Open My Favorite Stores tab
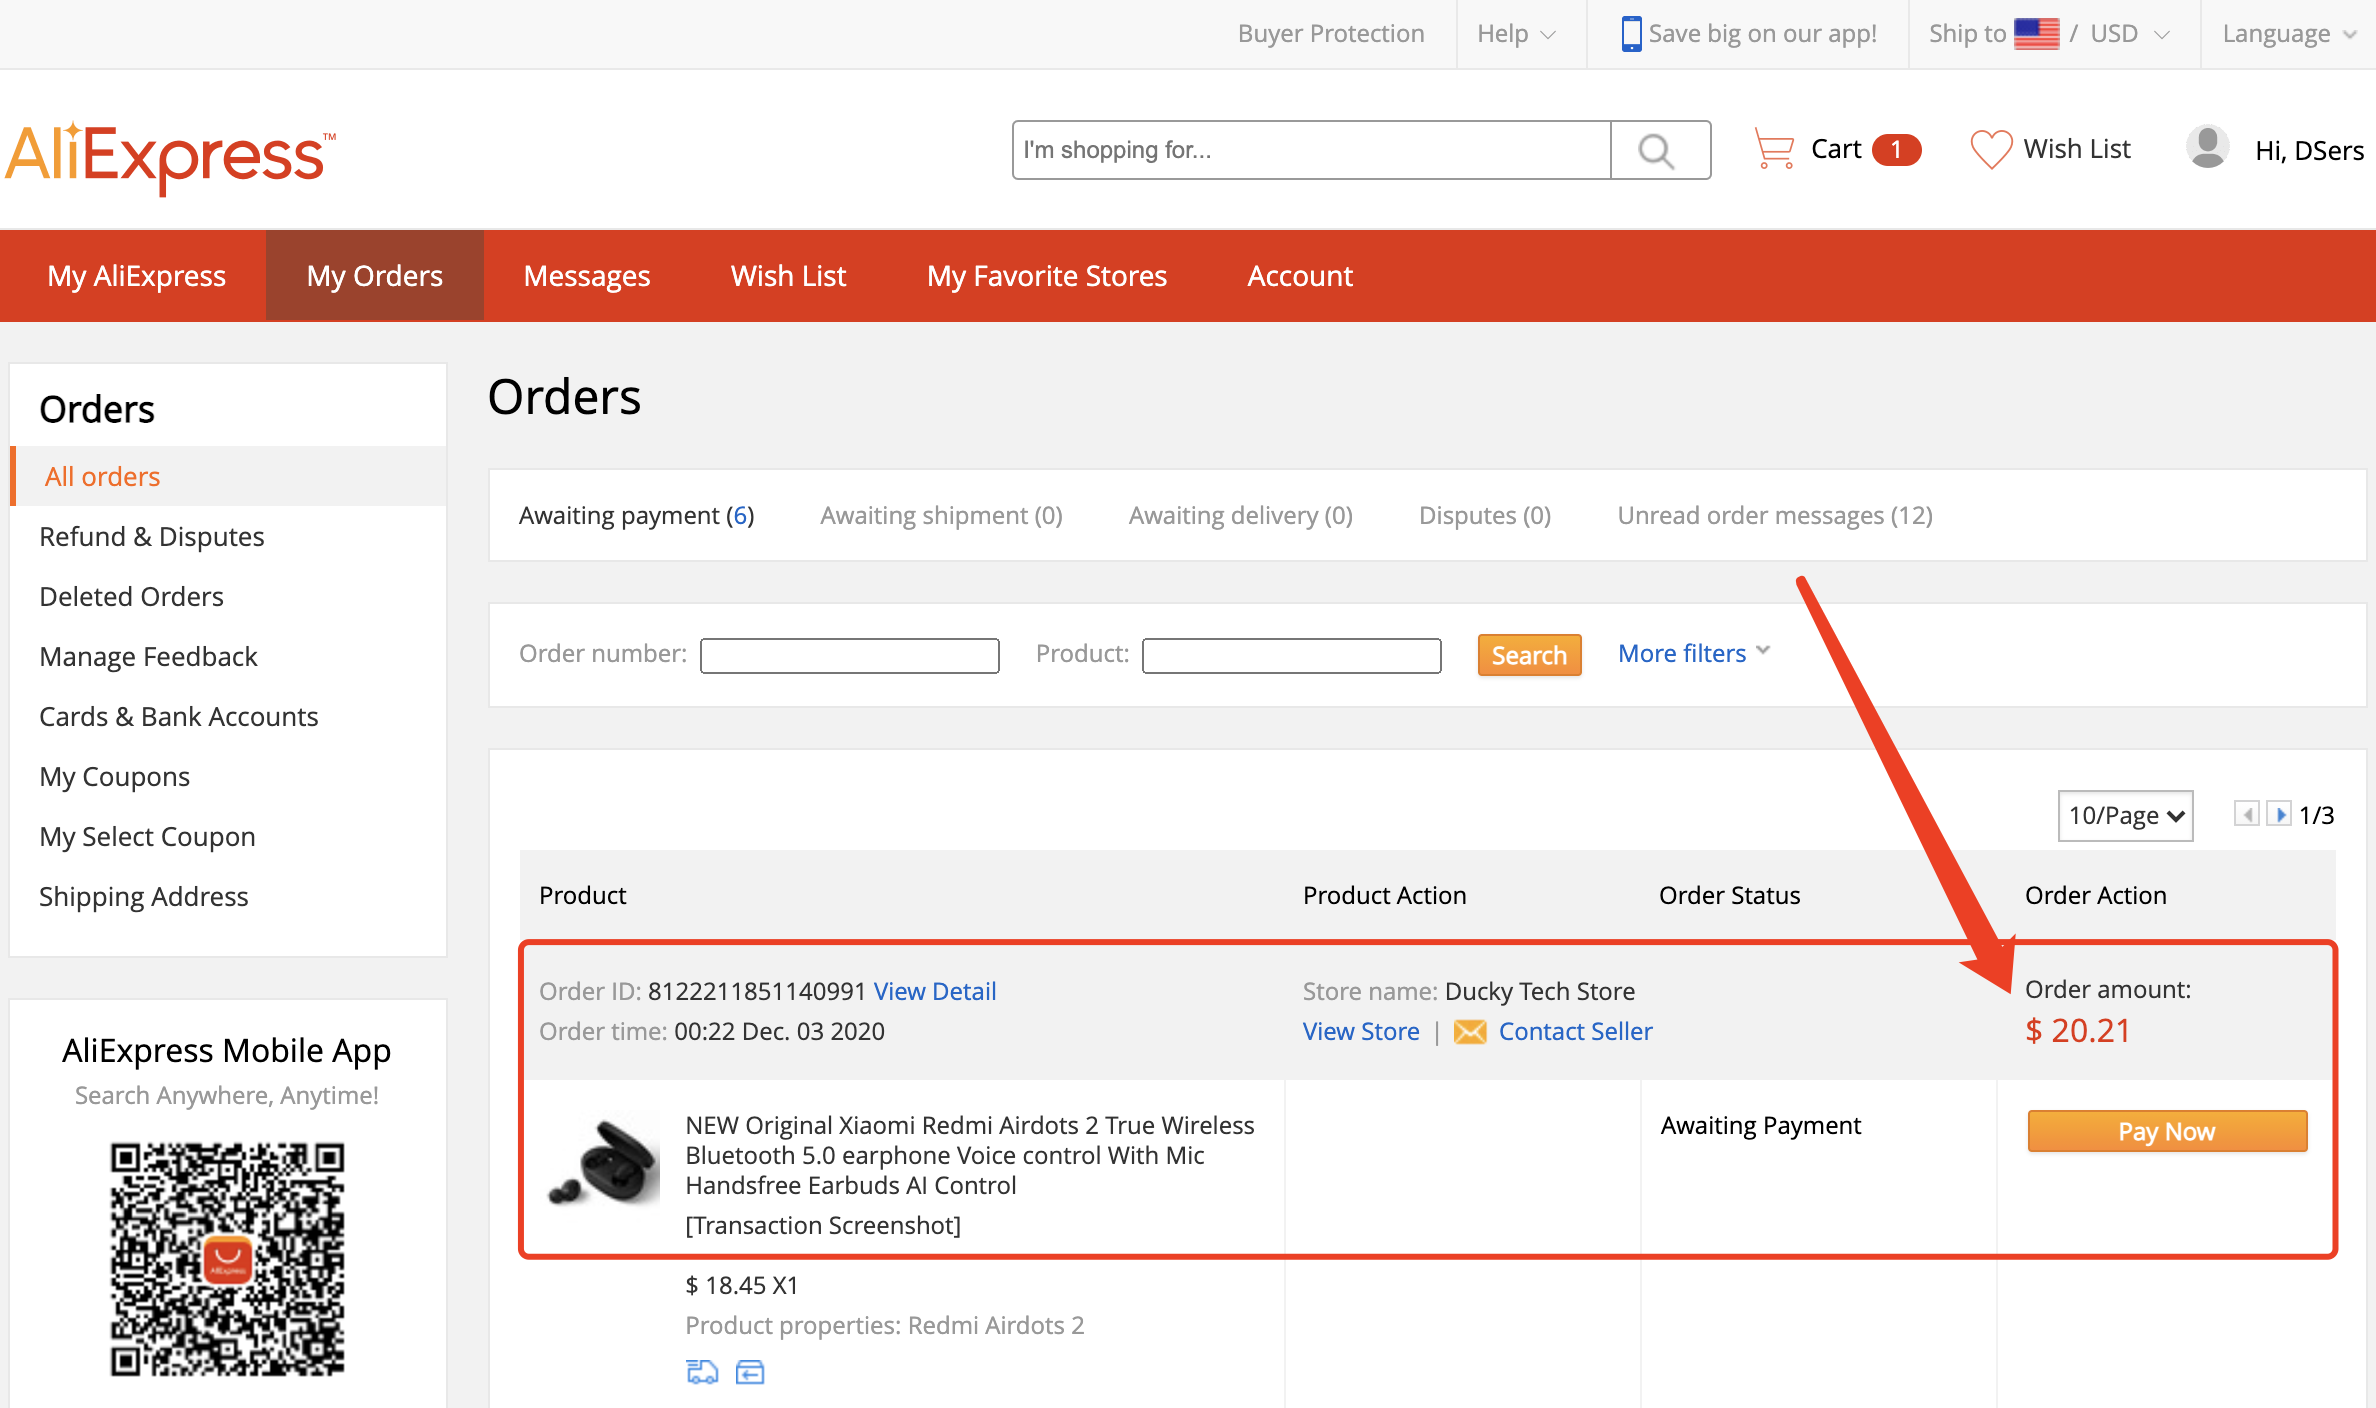2376x1408 pixels. coord(1047,275)
